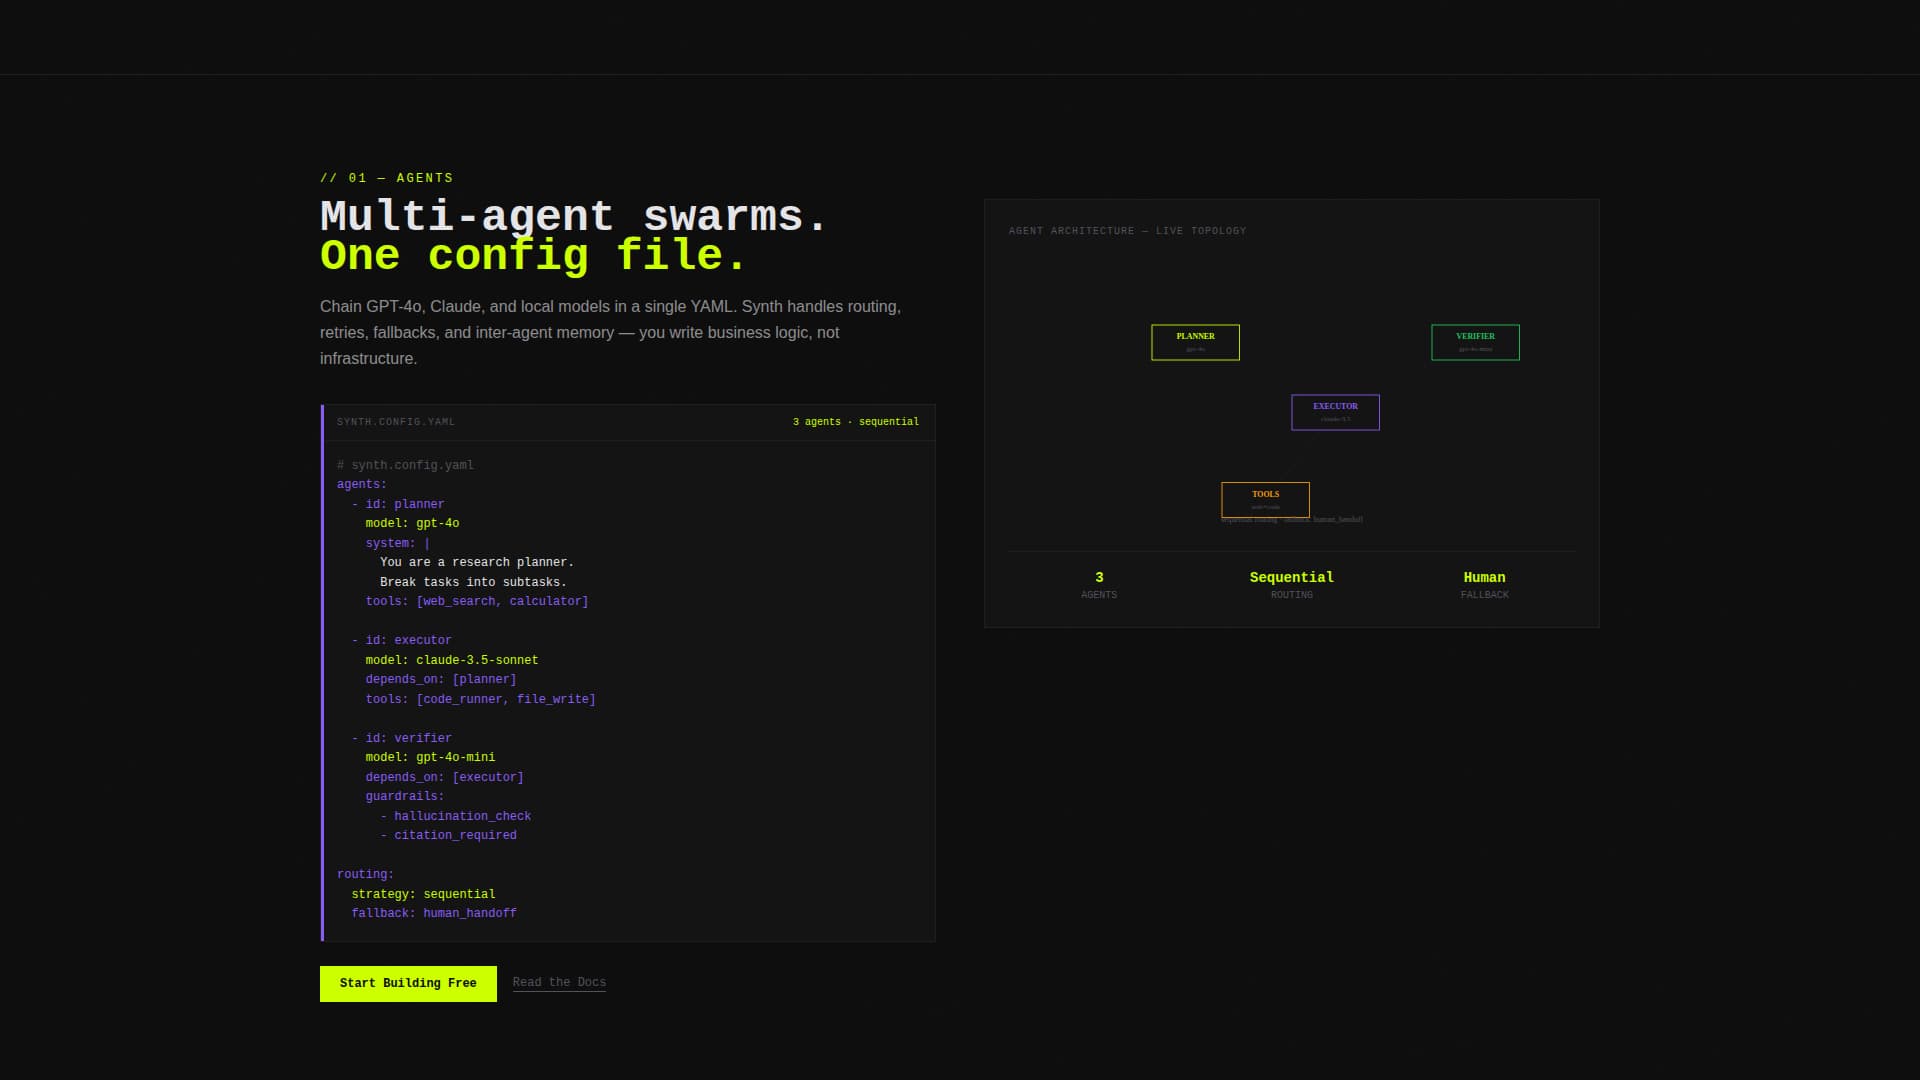Click the '- id: verifier' line
This screenshot has height=1080, width=1920.
(401, 738)
